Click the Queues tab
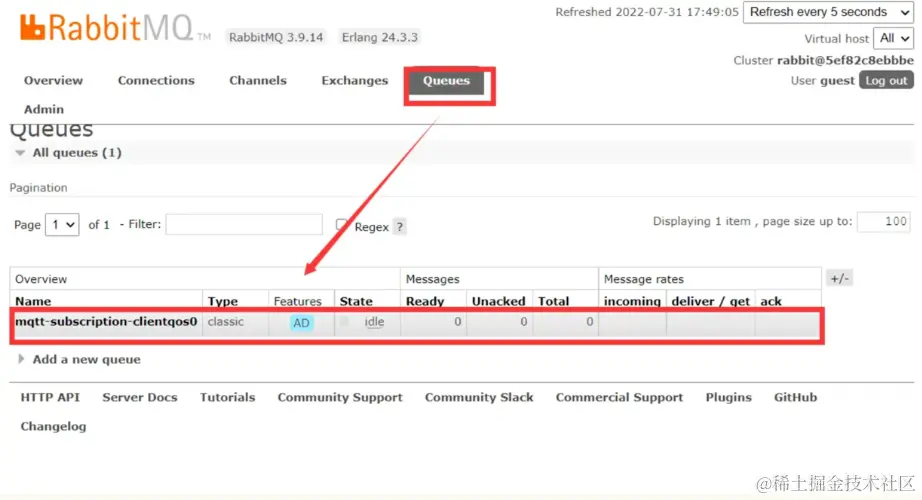Image resolution: width=922 pixels, height=500 pixels. tap(446, 81)
